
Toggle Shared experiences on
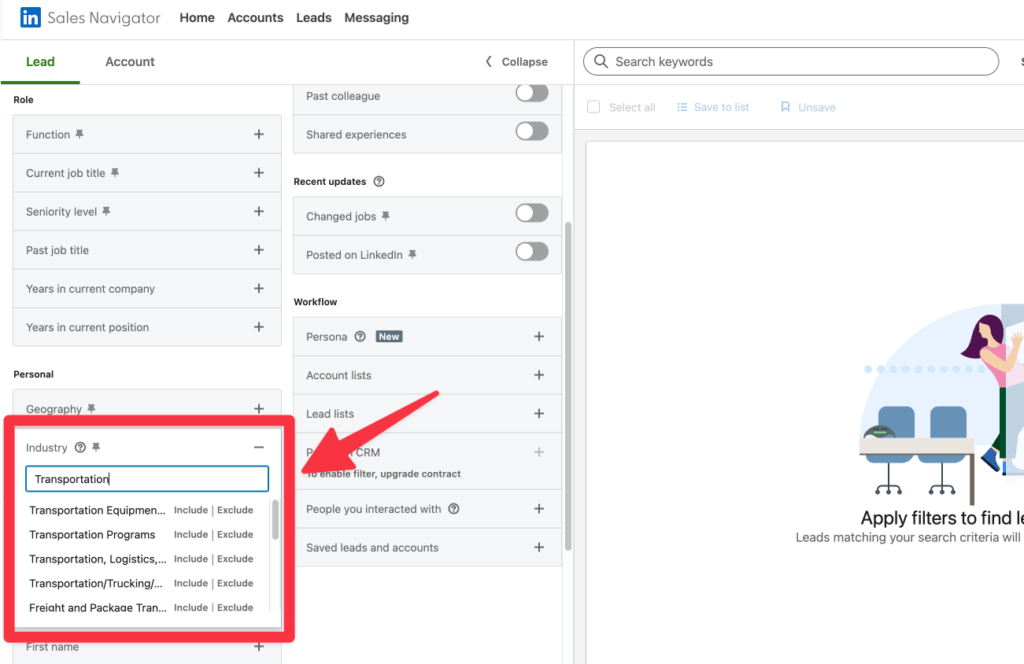[x=531, y=131]
